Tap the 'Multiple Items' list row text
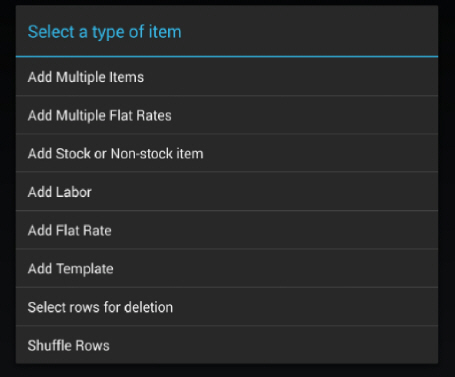 100,77
